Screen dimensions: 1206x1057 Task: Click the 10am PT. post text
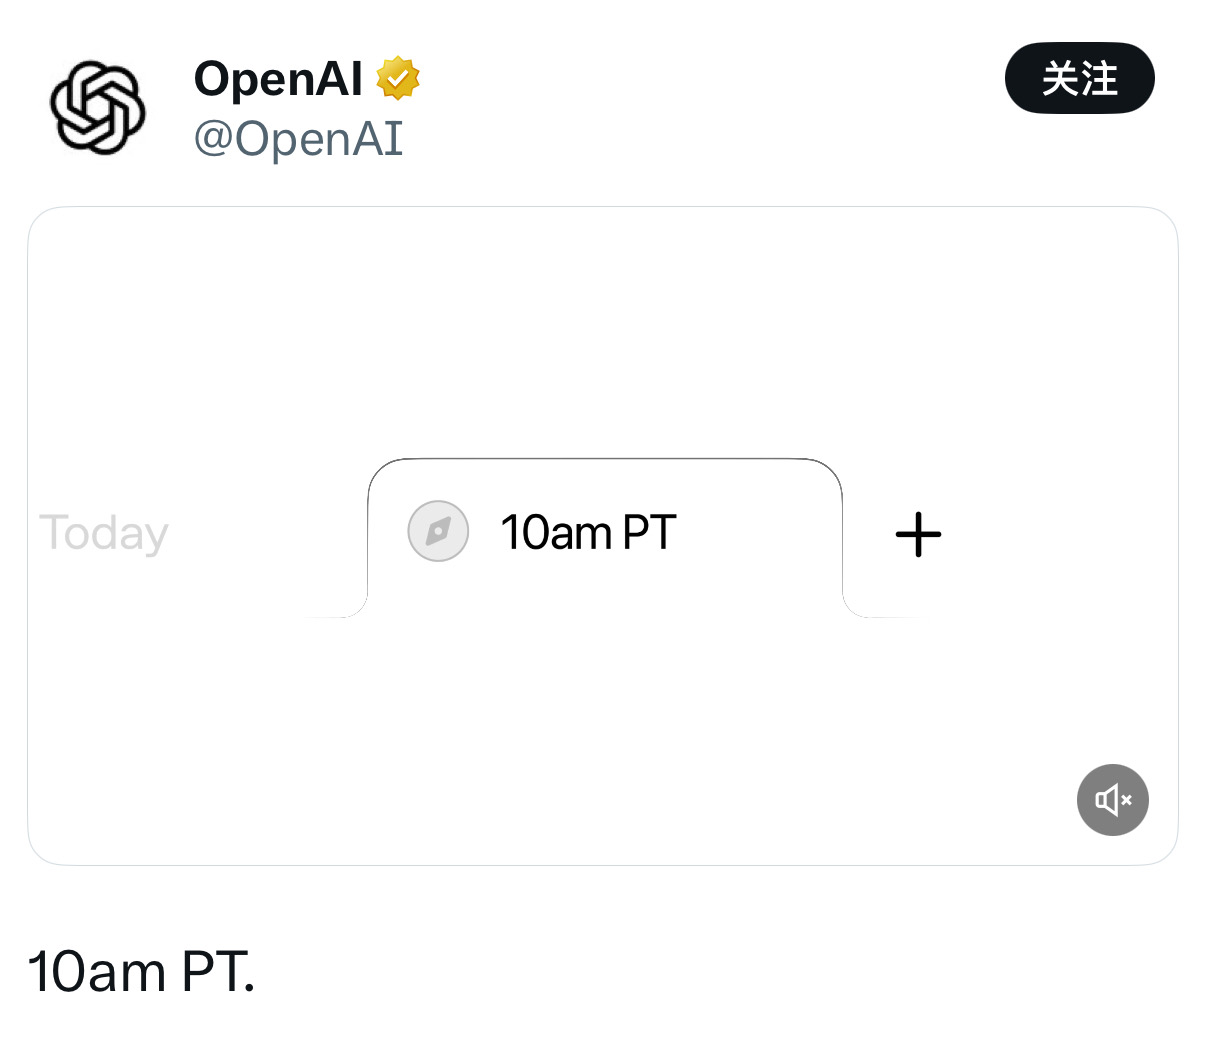click(141, 972)
